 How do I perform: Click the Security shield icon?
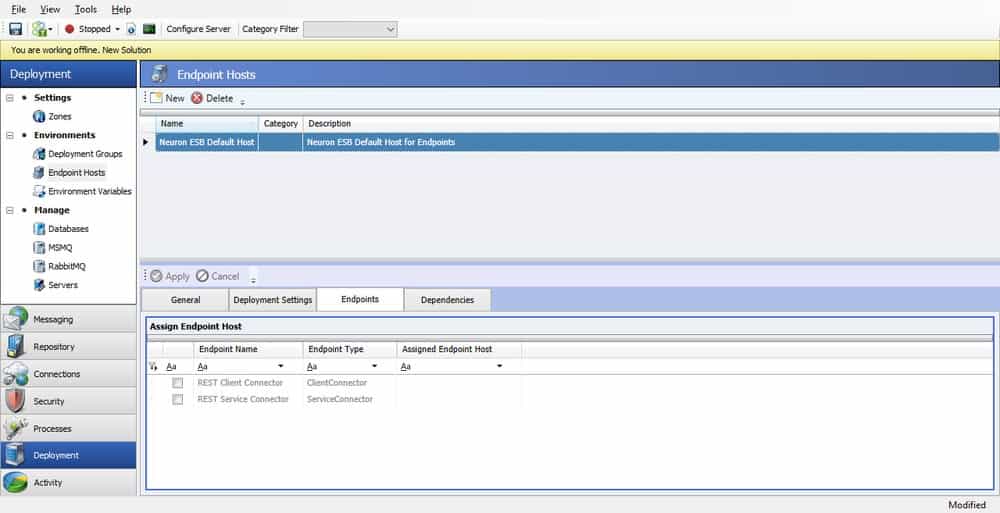click(15, 401)
